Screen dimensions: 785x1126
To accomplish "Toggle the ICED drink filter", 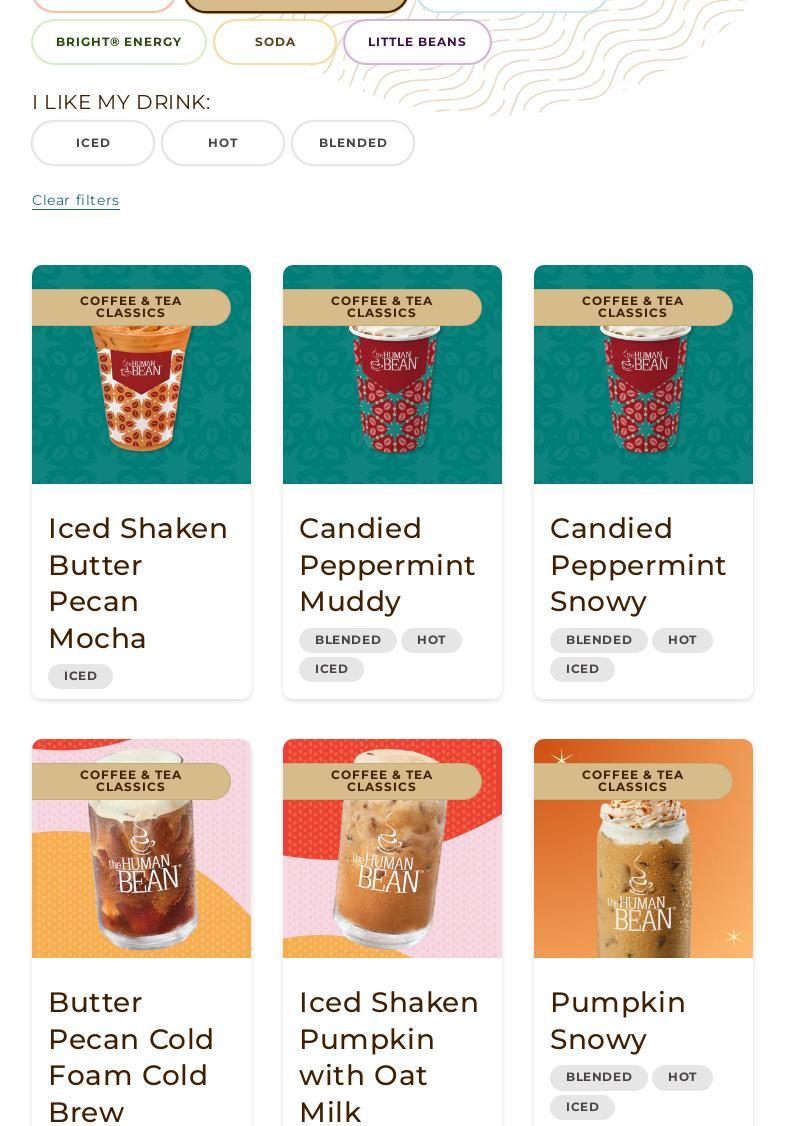I will tap(93, 143).
